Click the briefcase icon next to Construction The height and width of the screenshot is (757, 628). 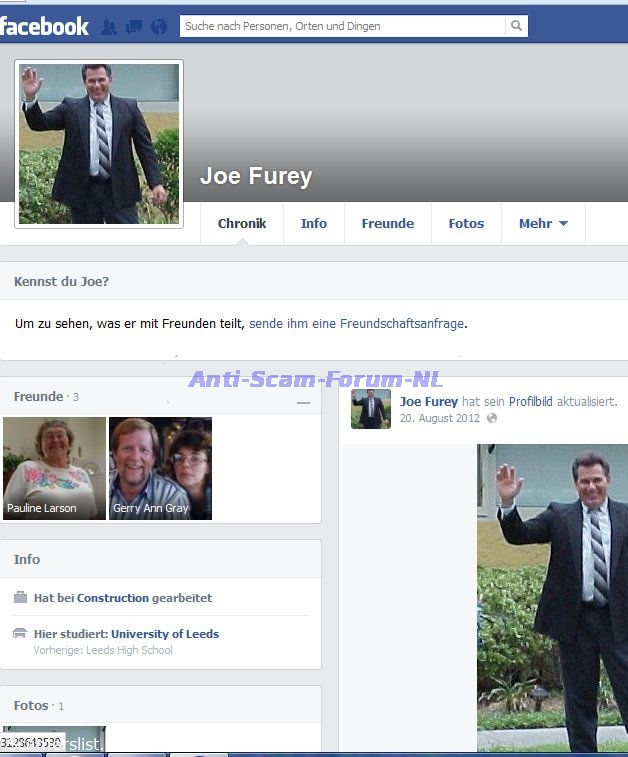tap(21, 598)
